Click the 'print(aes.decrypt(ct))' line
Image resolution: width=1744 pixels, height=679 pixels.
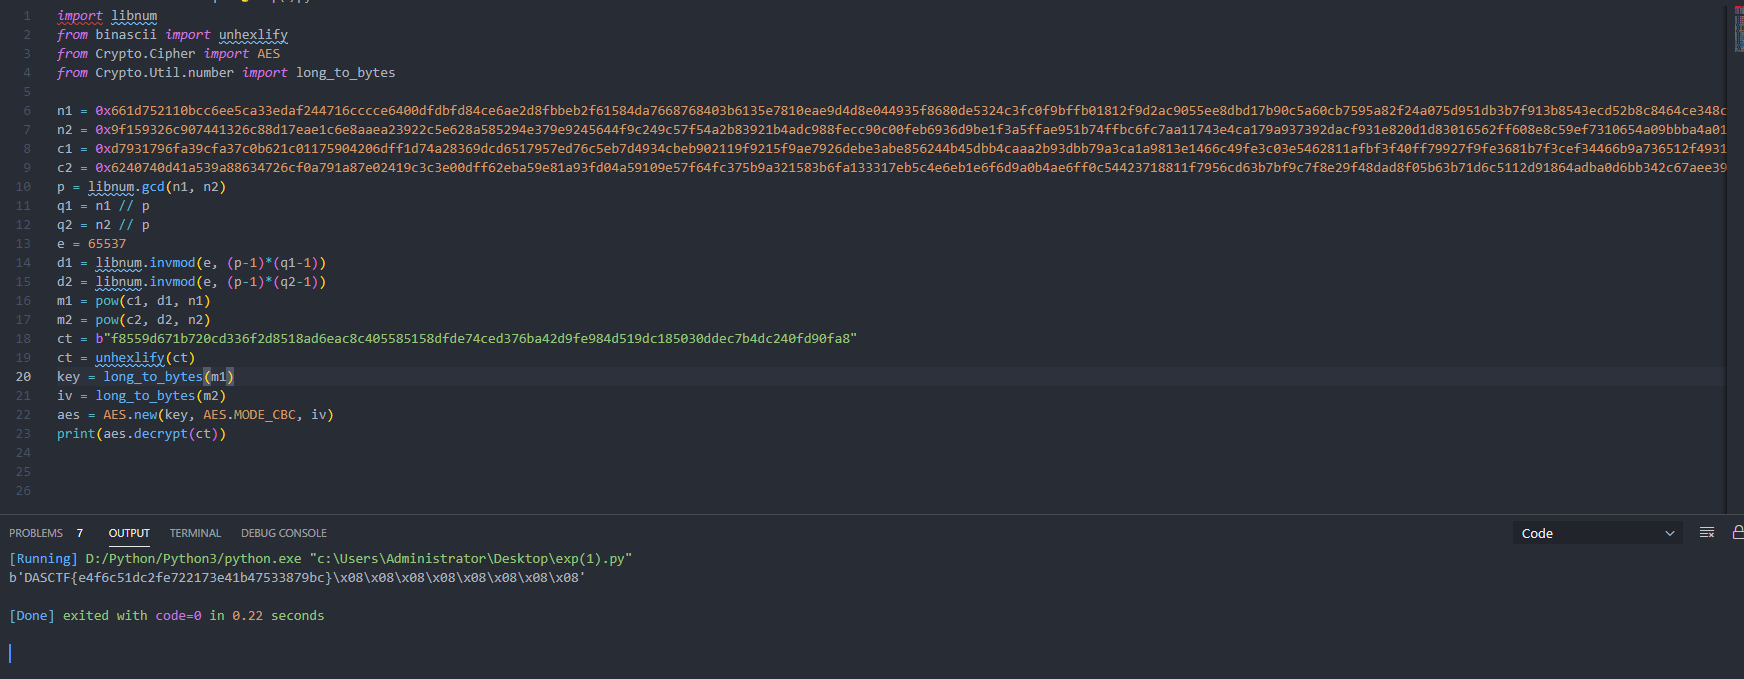click(x=141, y=434)
